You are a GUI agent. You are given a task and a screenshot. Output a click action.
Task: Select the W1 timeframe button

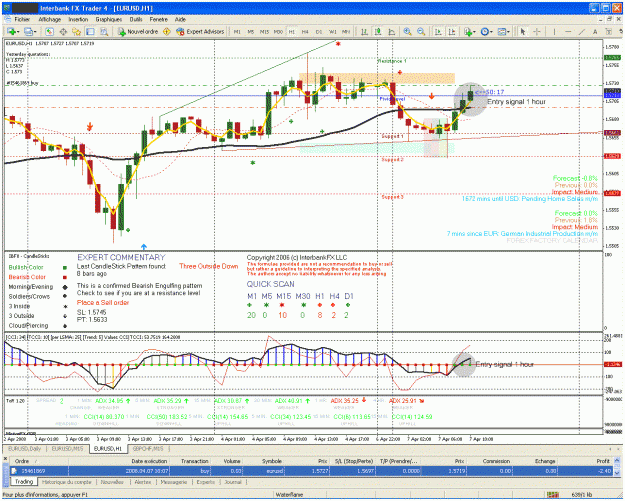[x=332, y=31]
